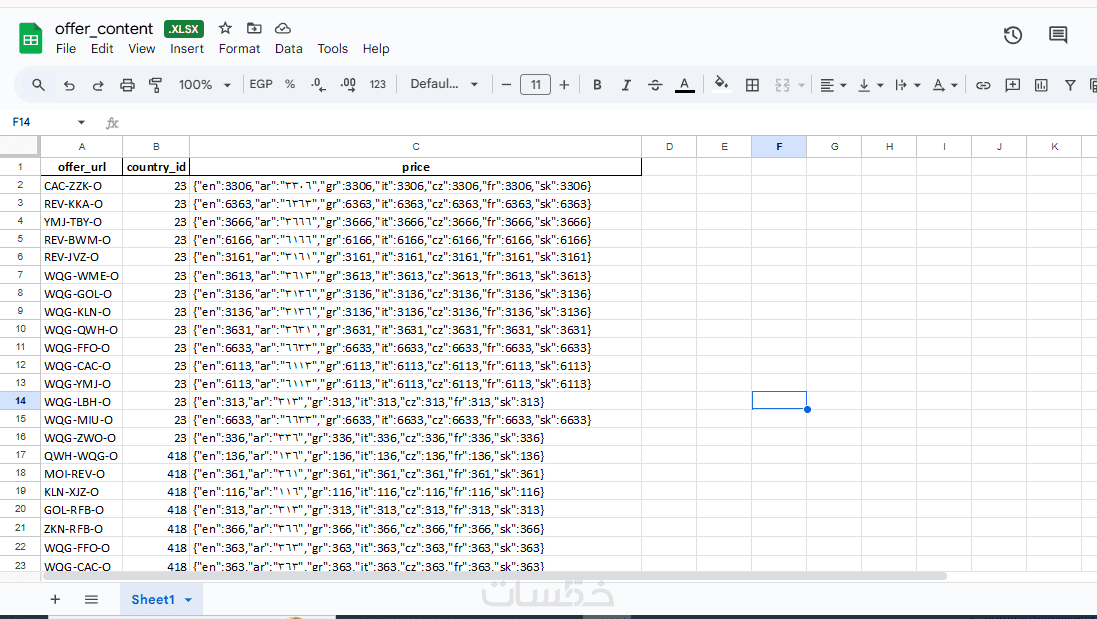Toggle italic formatting

click(626, 85)
